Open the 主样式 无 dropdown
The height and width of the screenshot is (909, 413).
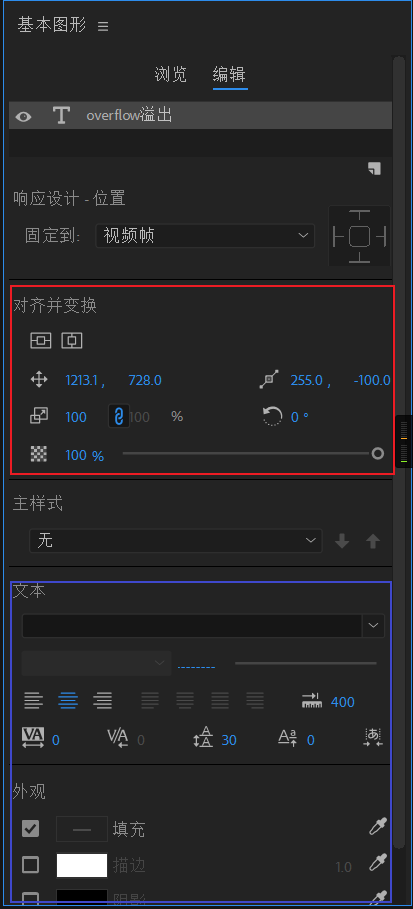coord(176,541)
